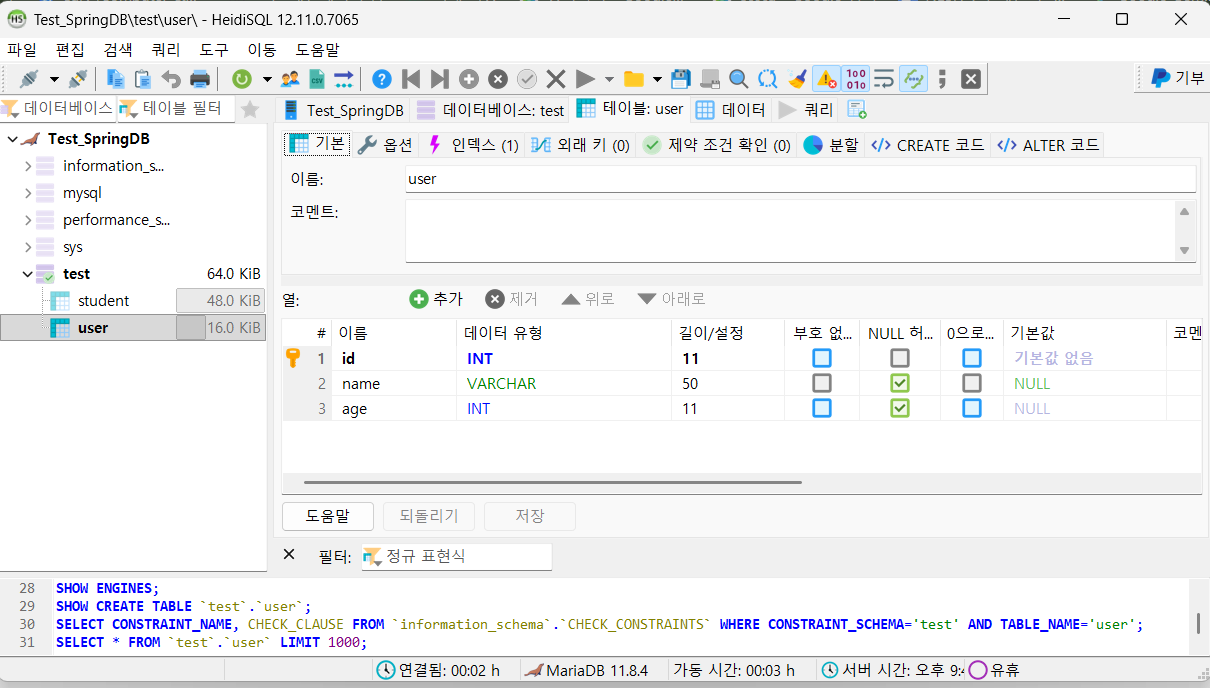Switch to the 인덱스 (1) tab
Screen dimensions: 1210x688
pos(473,145)
